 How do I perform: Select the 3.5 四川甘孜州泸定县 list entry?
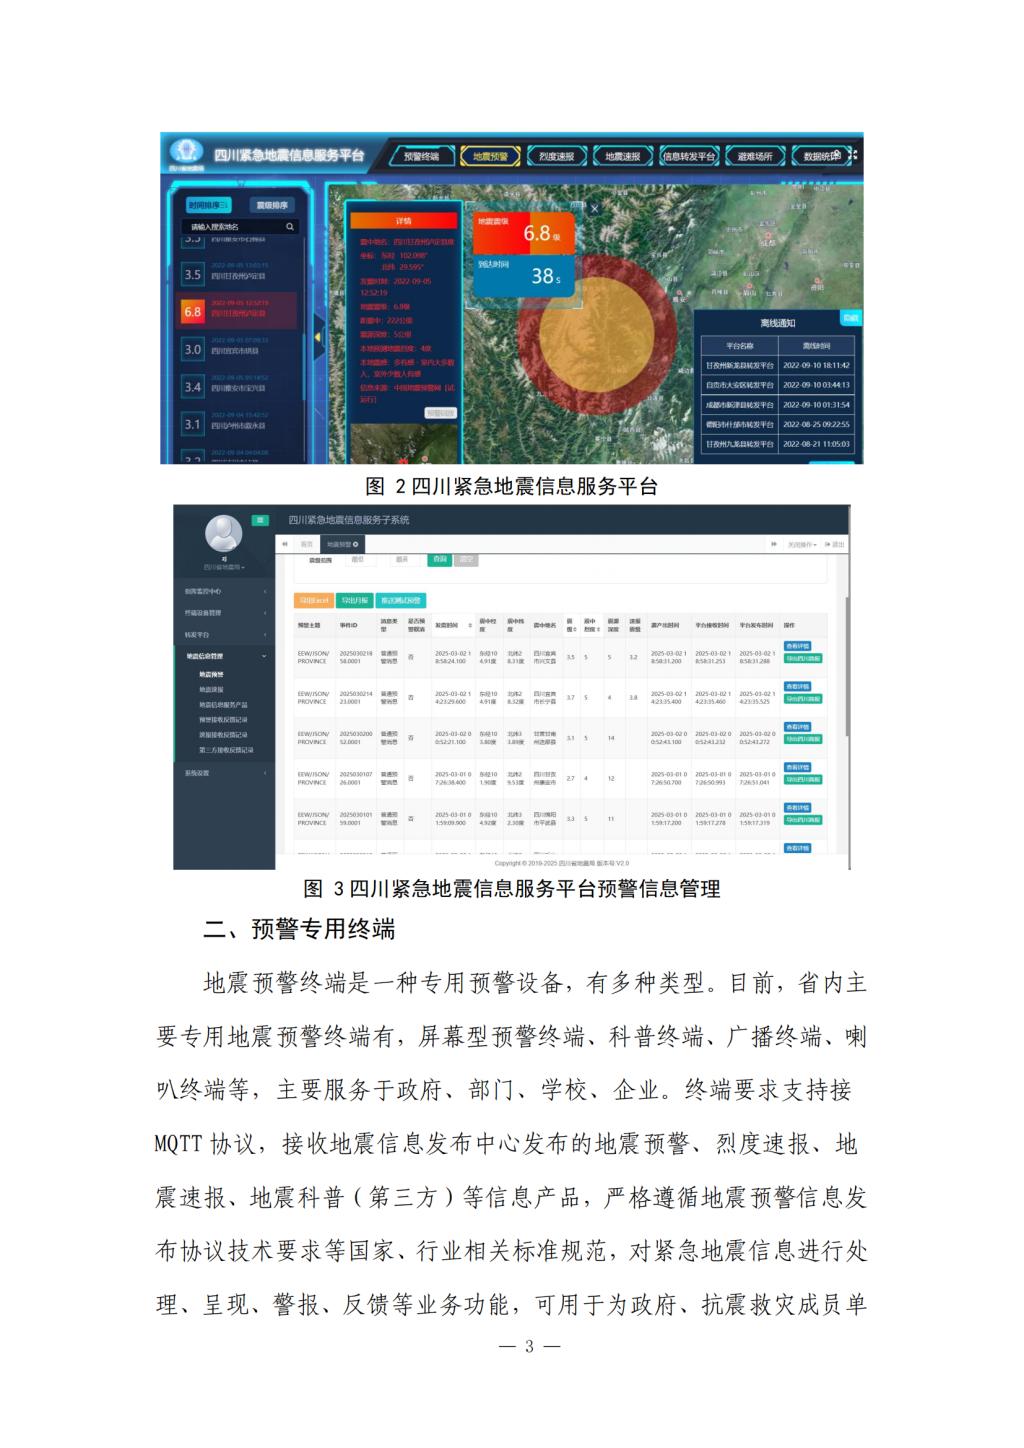[x=238, y=274]
